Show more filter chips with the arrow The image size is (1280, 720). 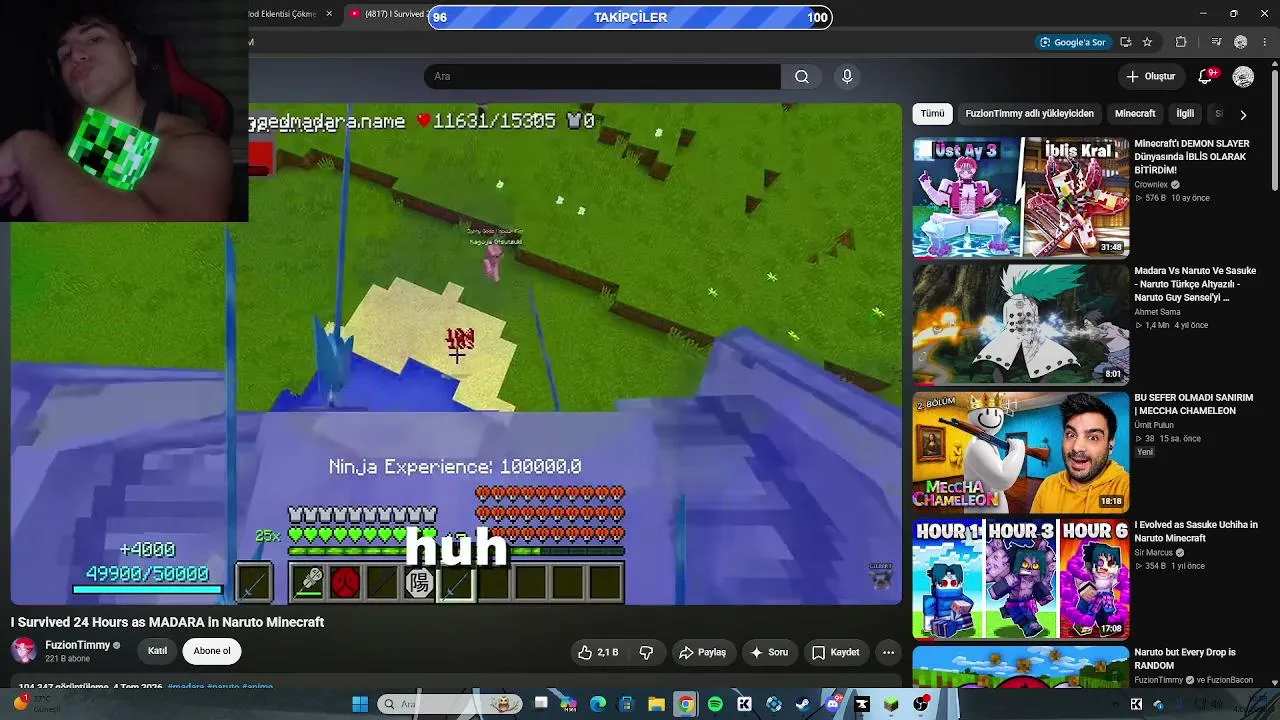(x=1243, y=114)
